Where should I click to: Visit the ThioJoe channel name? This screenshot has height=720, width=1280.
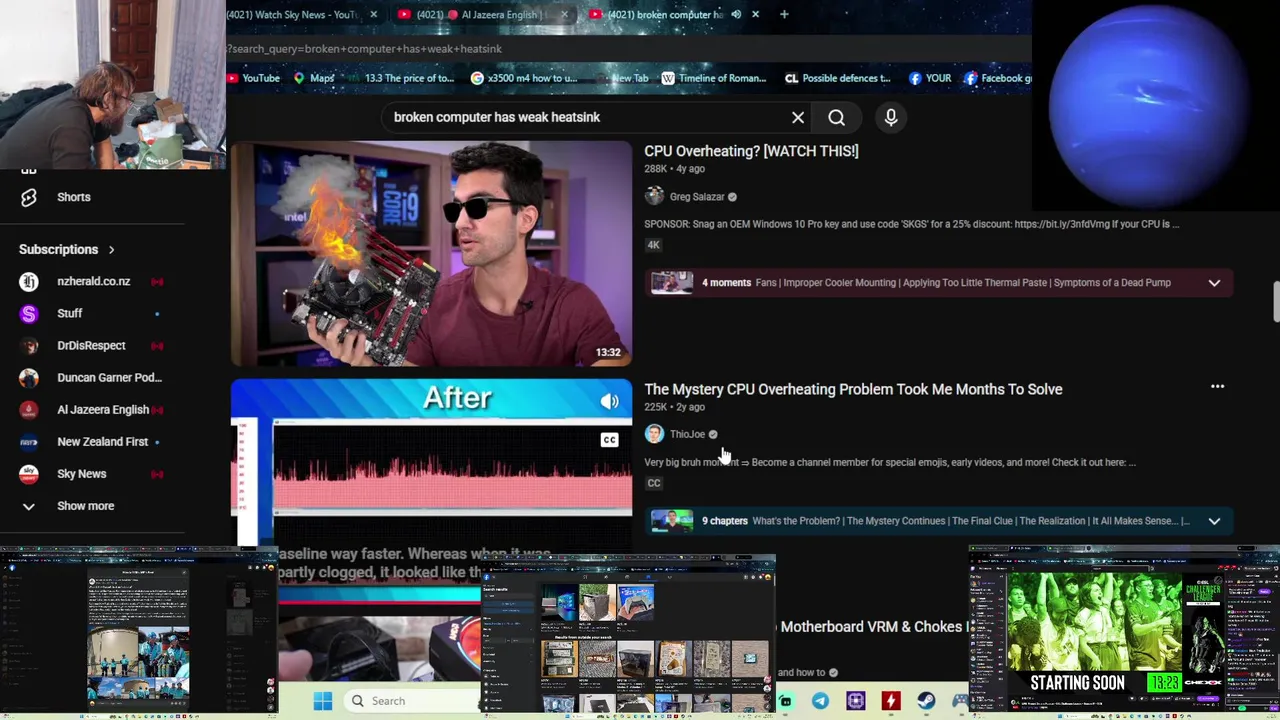[x=687, y=434]
